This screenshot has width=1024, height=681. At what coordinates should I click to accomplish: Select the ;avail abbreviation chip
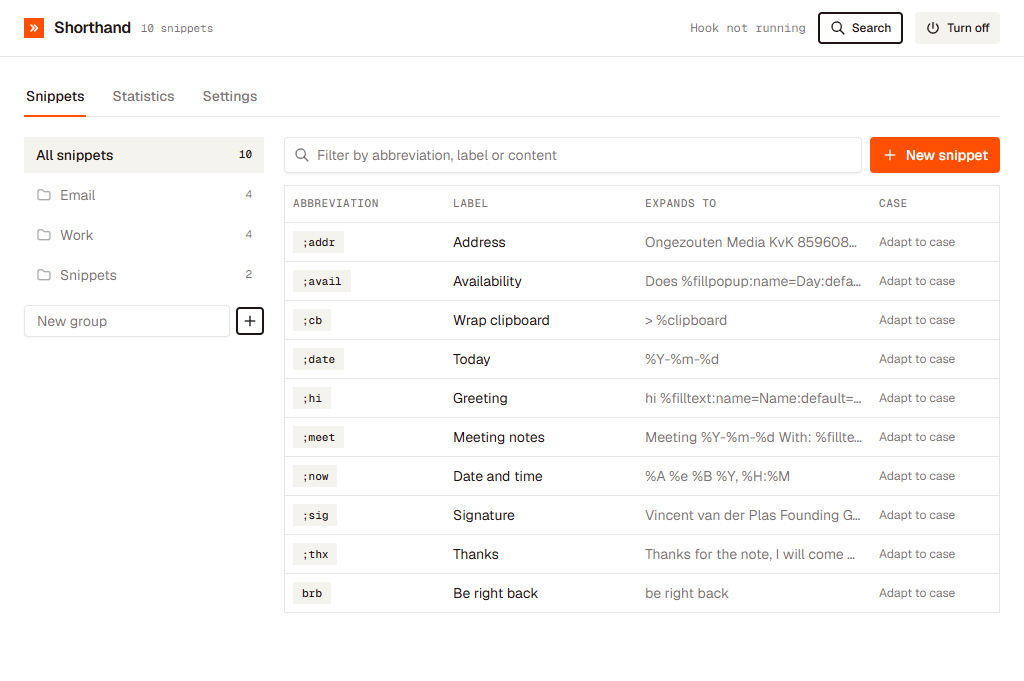pyautogui.click(x=322, y=281)
